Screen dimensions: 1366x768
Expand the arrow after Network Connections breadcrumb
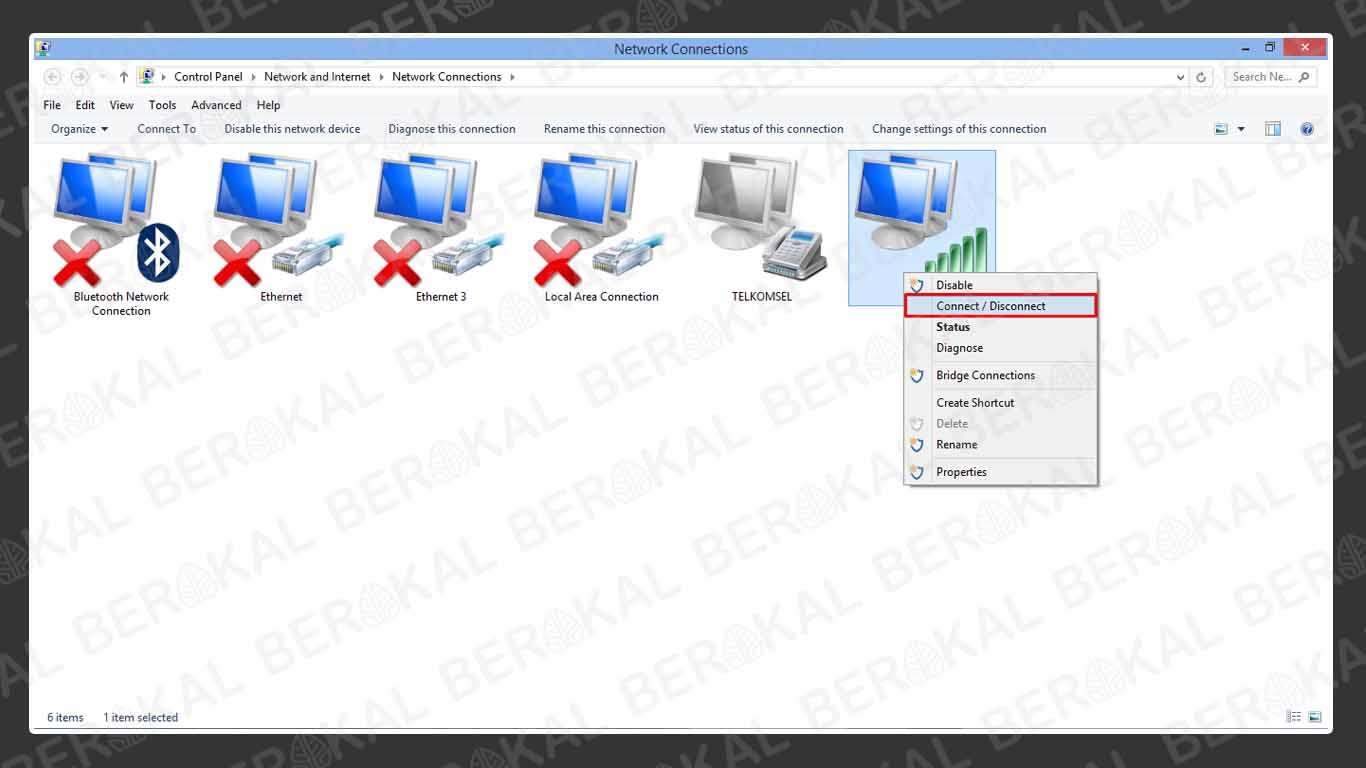512,77
